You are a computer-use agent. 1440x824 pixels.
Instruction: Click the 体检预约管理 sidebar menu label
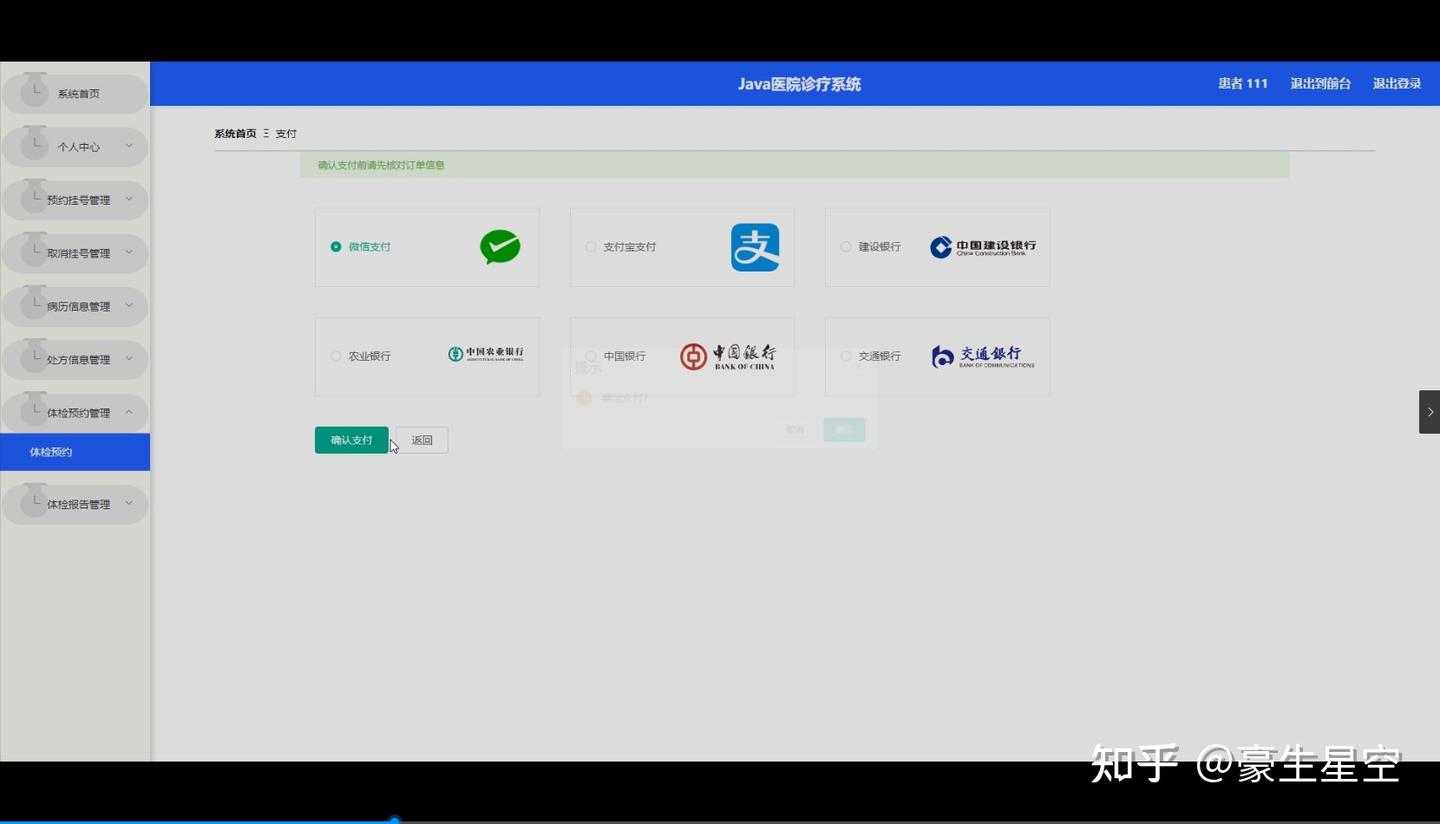point(79,413)
